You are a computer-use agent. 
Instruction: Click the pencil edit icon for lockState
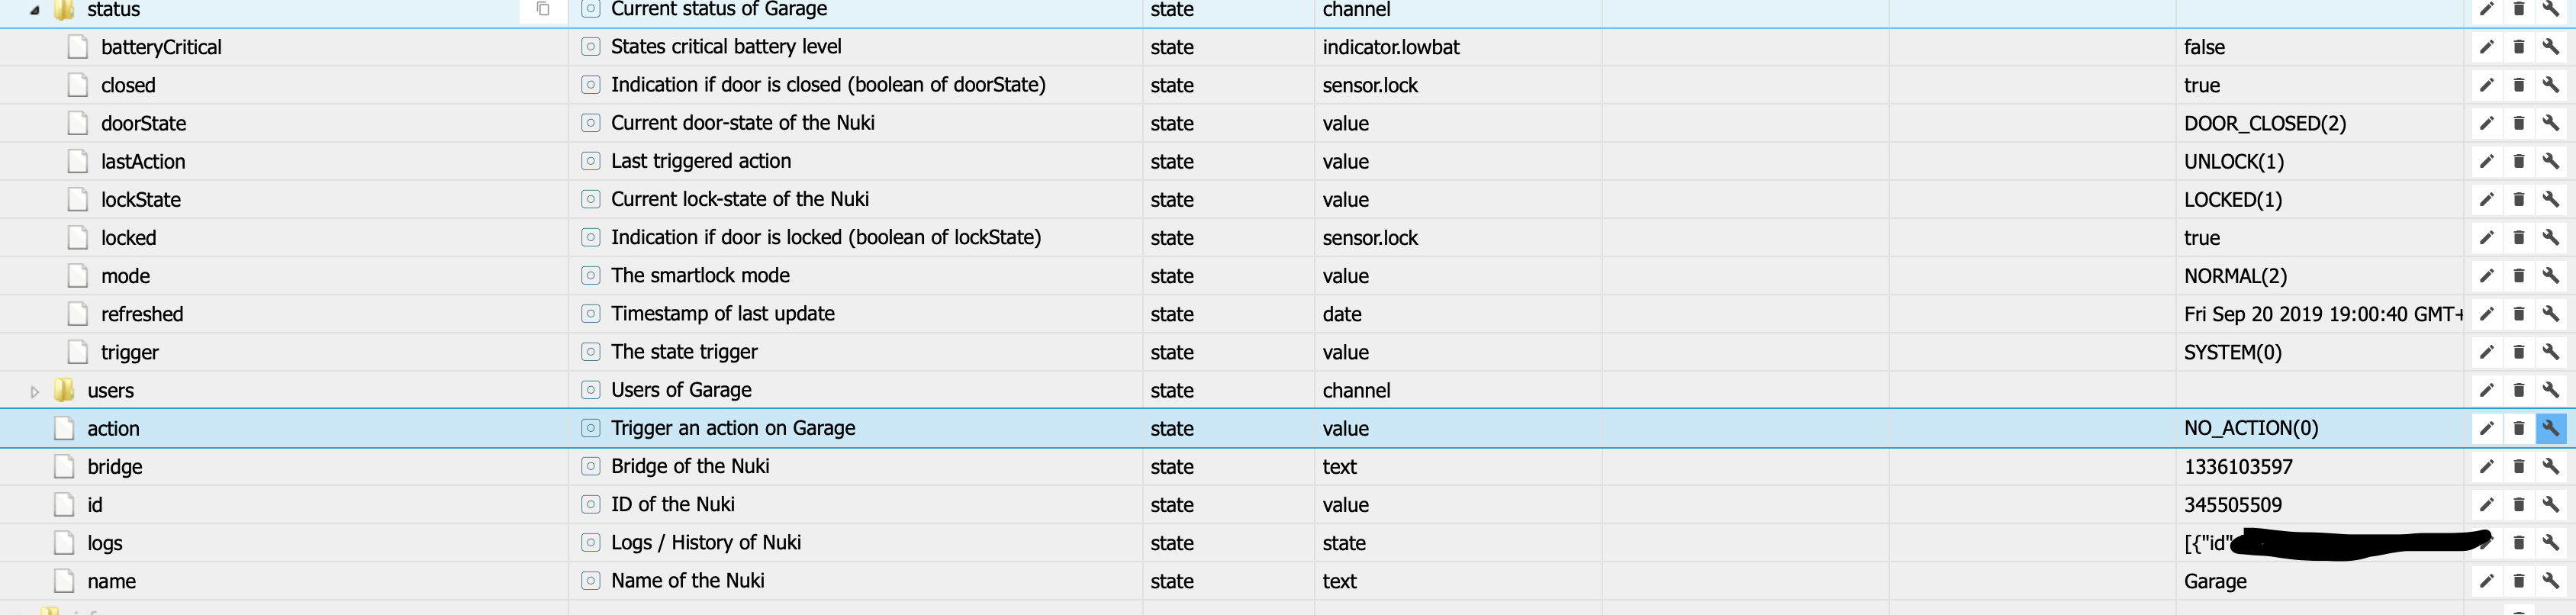point(2486,199)
